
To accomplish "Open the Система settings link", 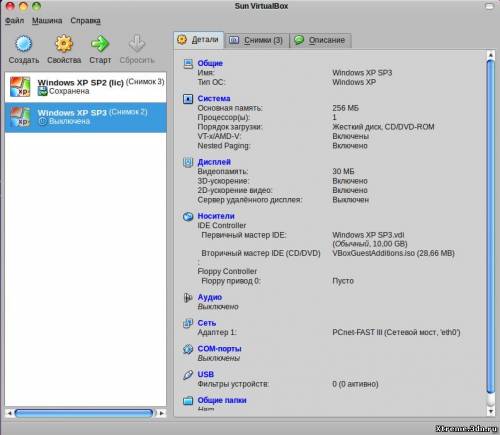I will pyautogui.click(x=214, y=99).
